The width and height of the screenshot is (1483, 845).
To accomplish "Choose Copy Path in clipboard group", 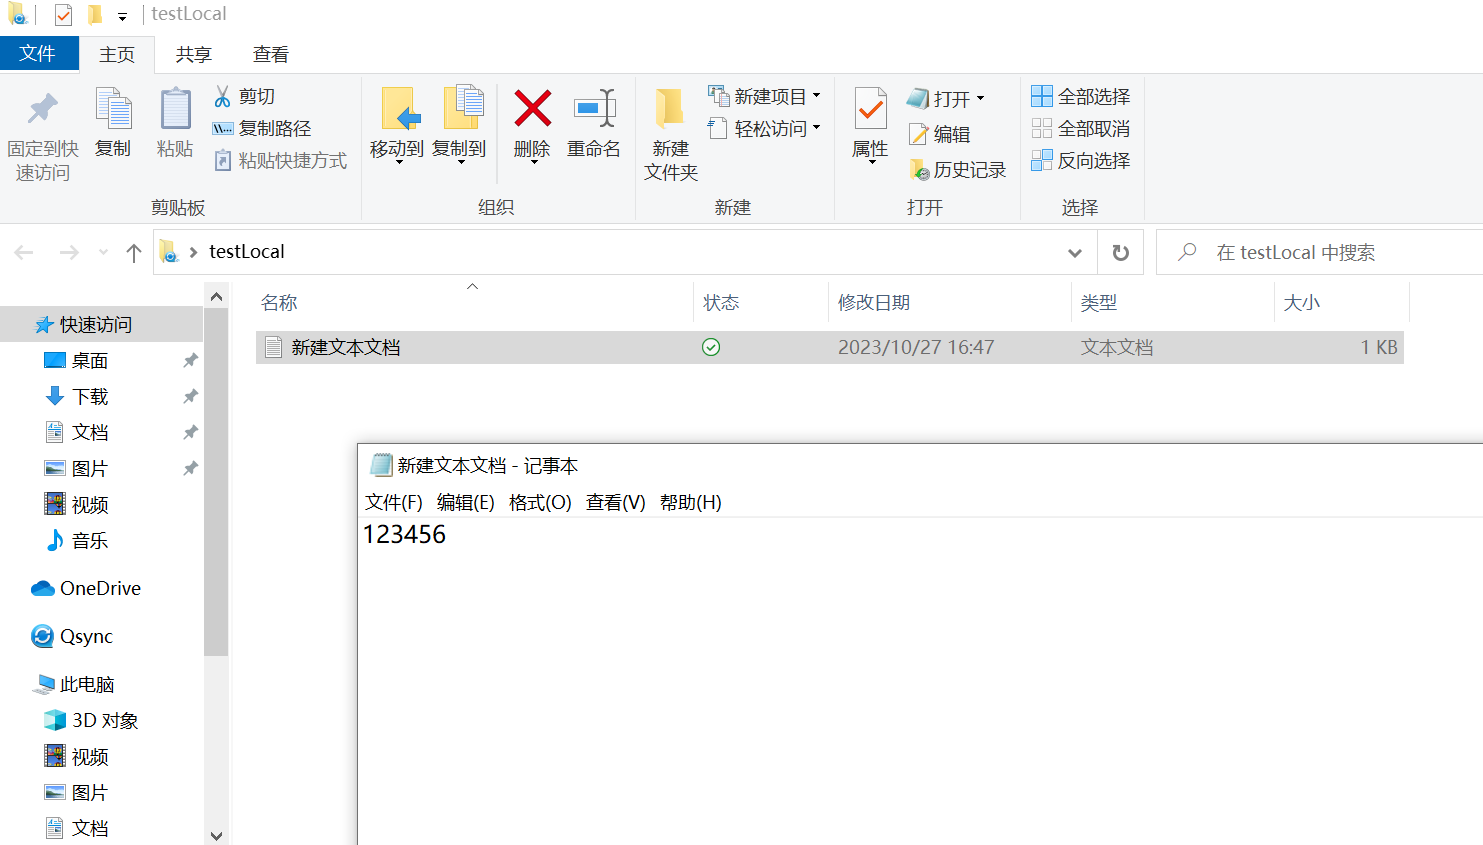I will [x=262, y=128].
